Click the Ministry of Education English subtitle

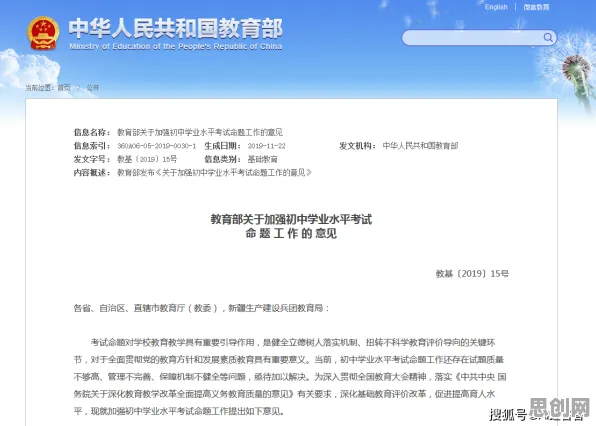[176, 46]
